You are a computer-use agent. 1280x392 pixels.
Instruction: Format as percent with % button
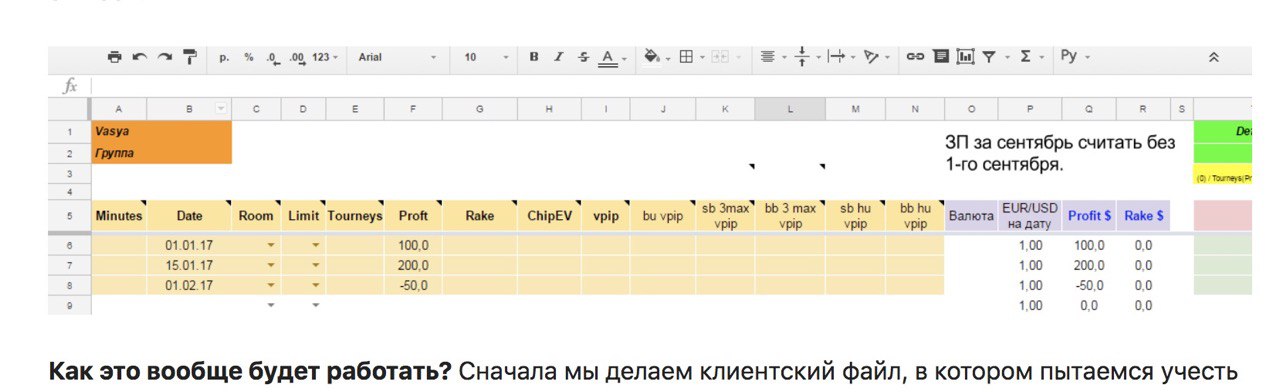[249, 57]
